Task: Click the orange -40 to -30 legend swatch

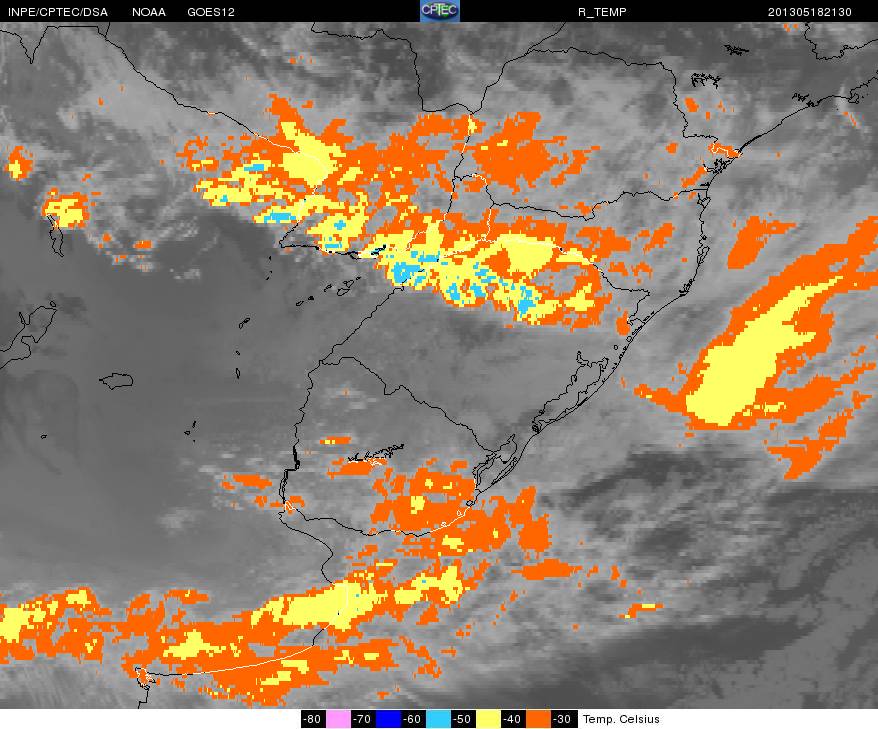Action: pyautogui.click(x=538, y=719)
